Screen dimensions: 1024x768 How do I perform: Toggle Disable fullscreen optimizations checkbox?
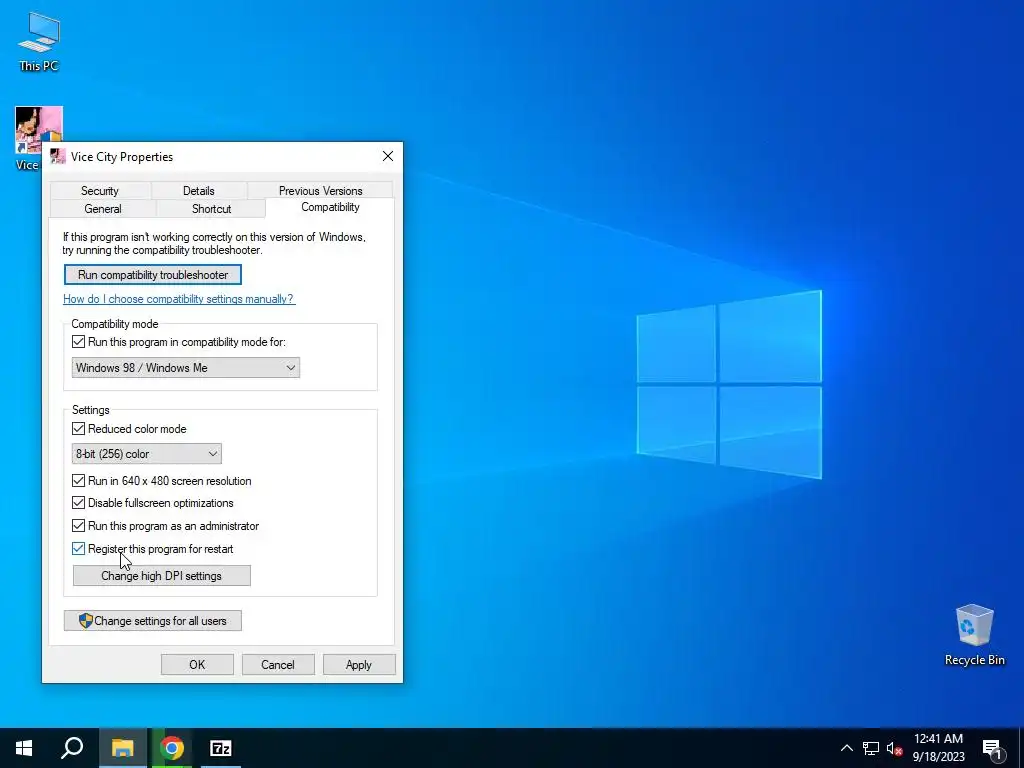[78, 503]
